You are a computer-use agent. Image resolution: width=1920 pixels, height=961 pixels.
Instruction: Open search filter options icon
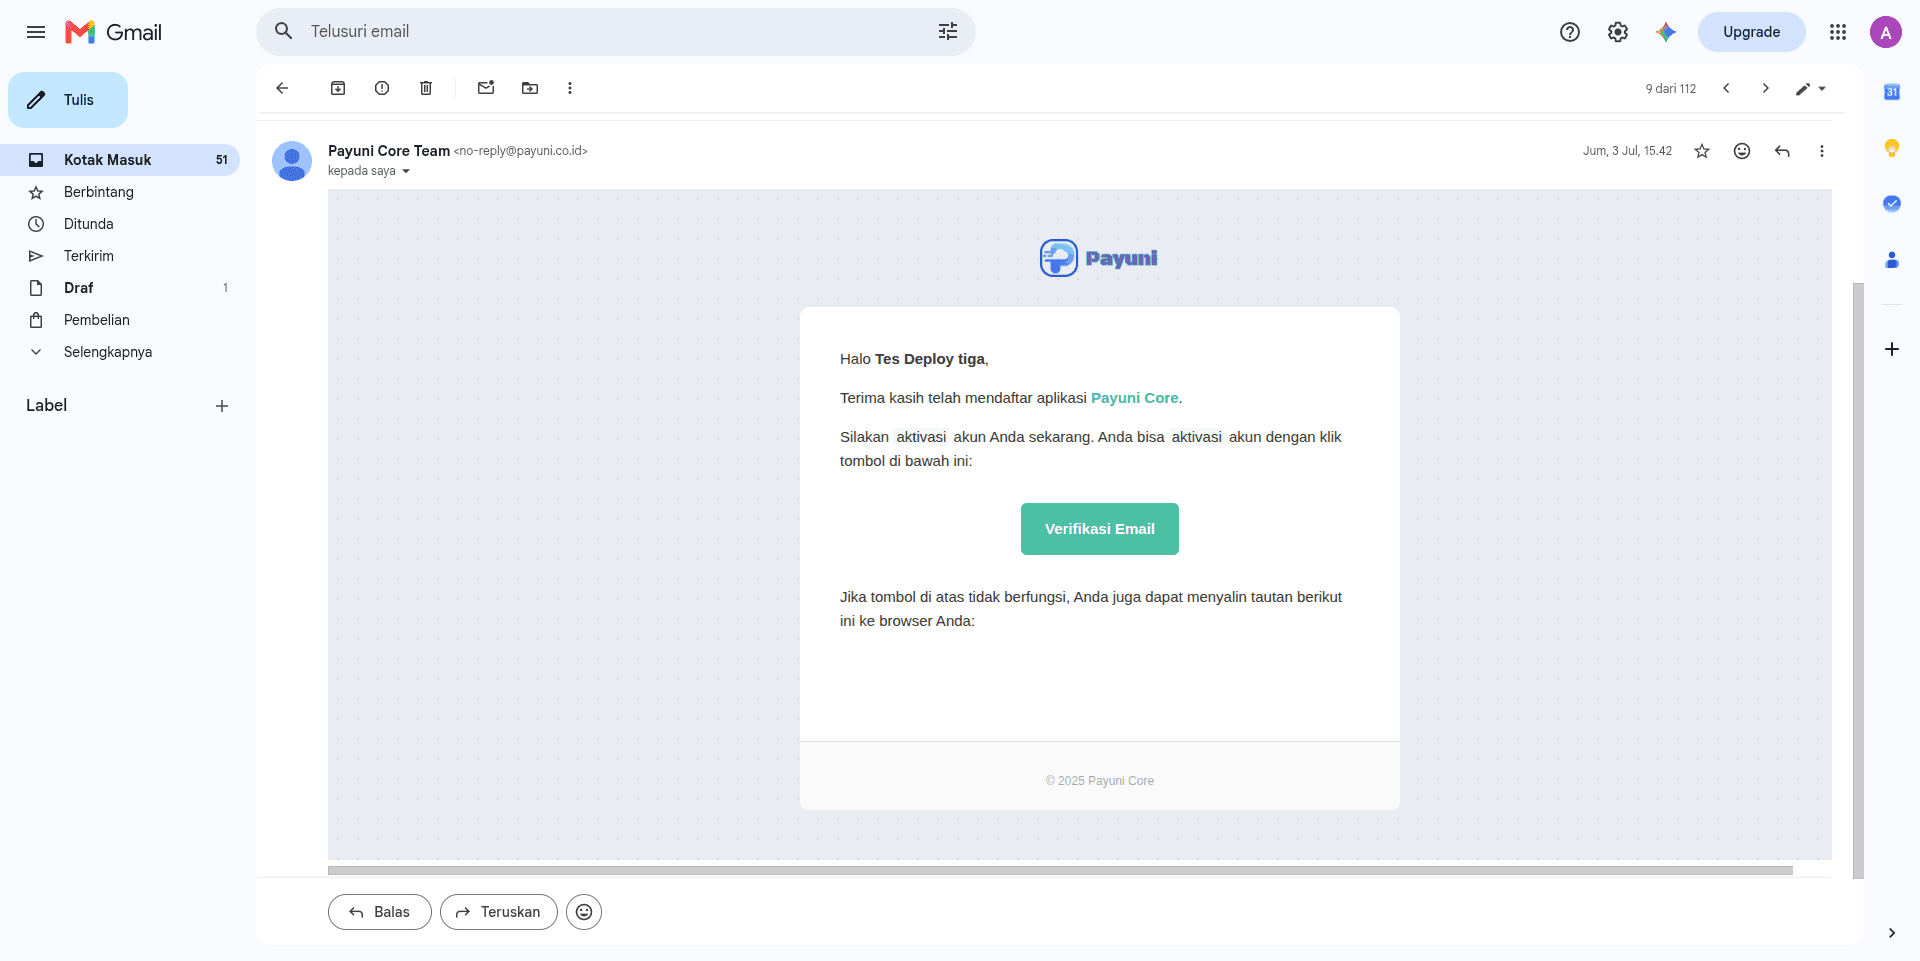948,31
